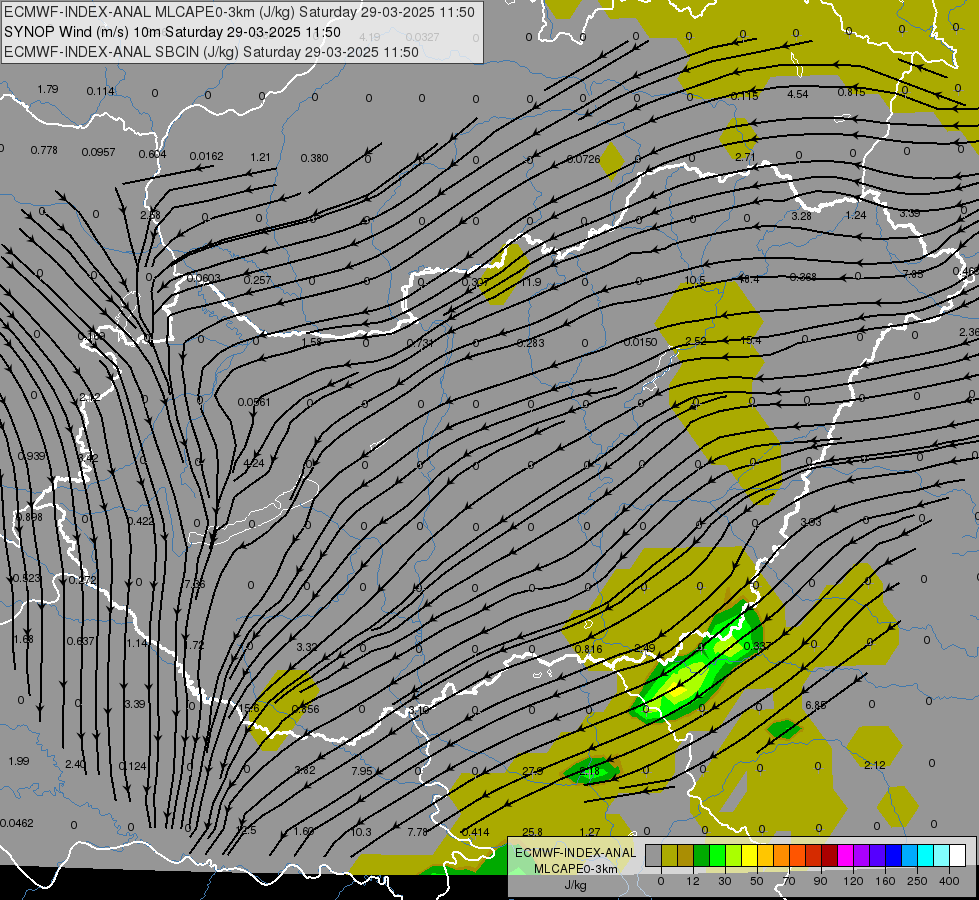Click the map value 6.85
This screenshot has height=900, width=979.
(815, 705)
